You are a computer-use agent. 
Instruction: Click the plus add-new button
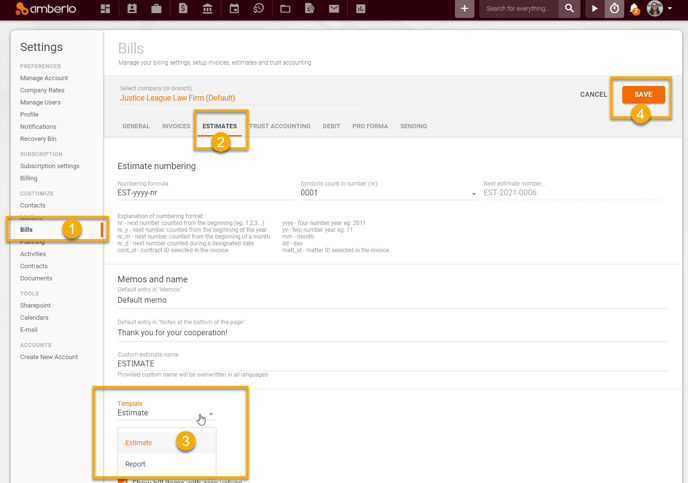(464, 9)
